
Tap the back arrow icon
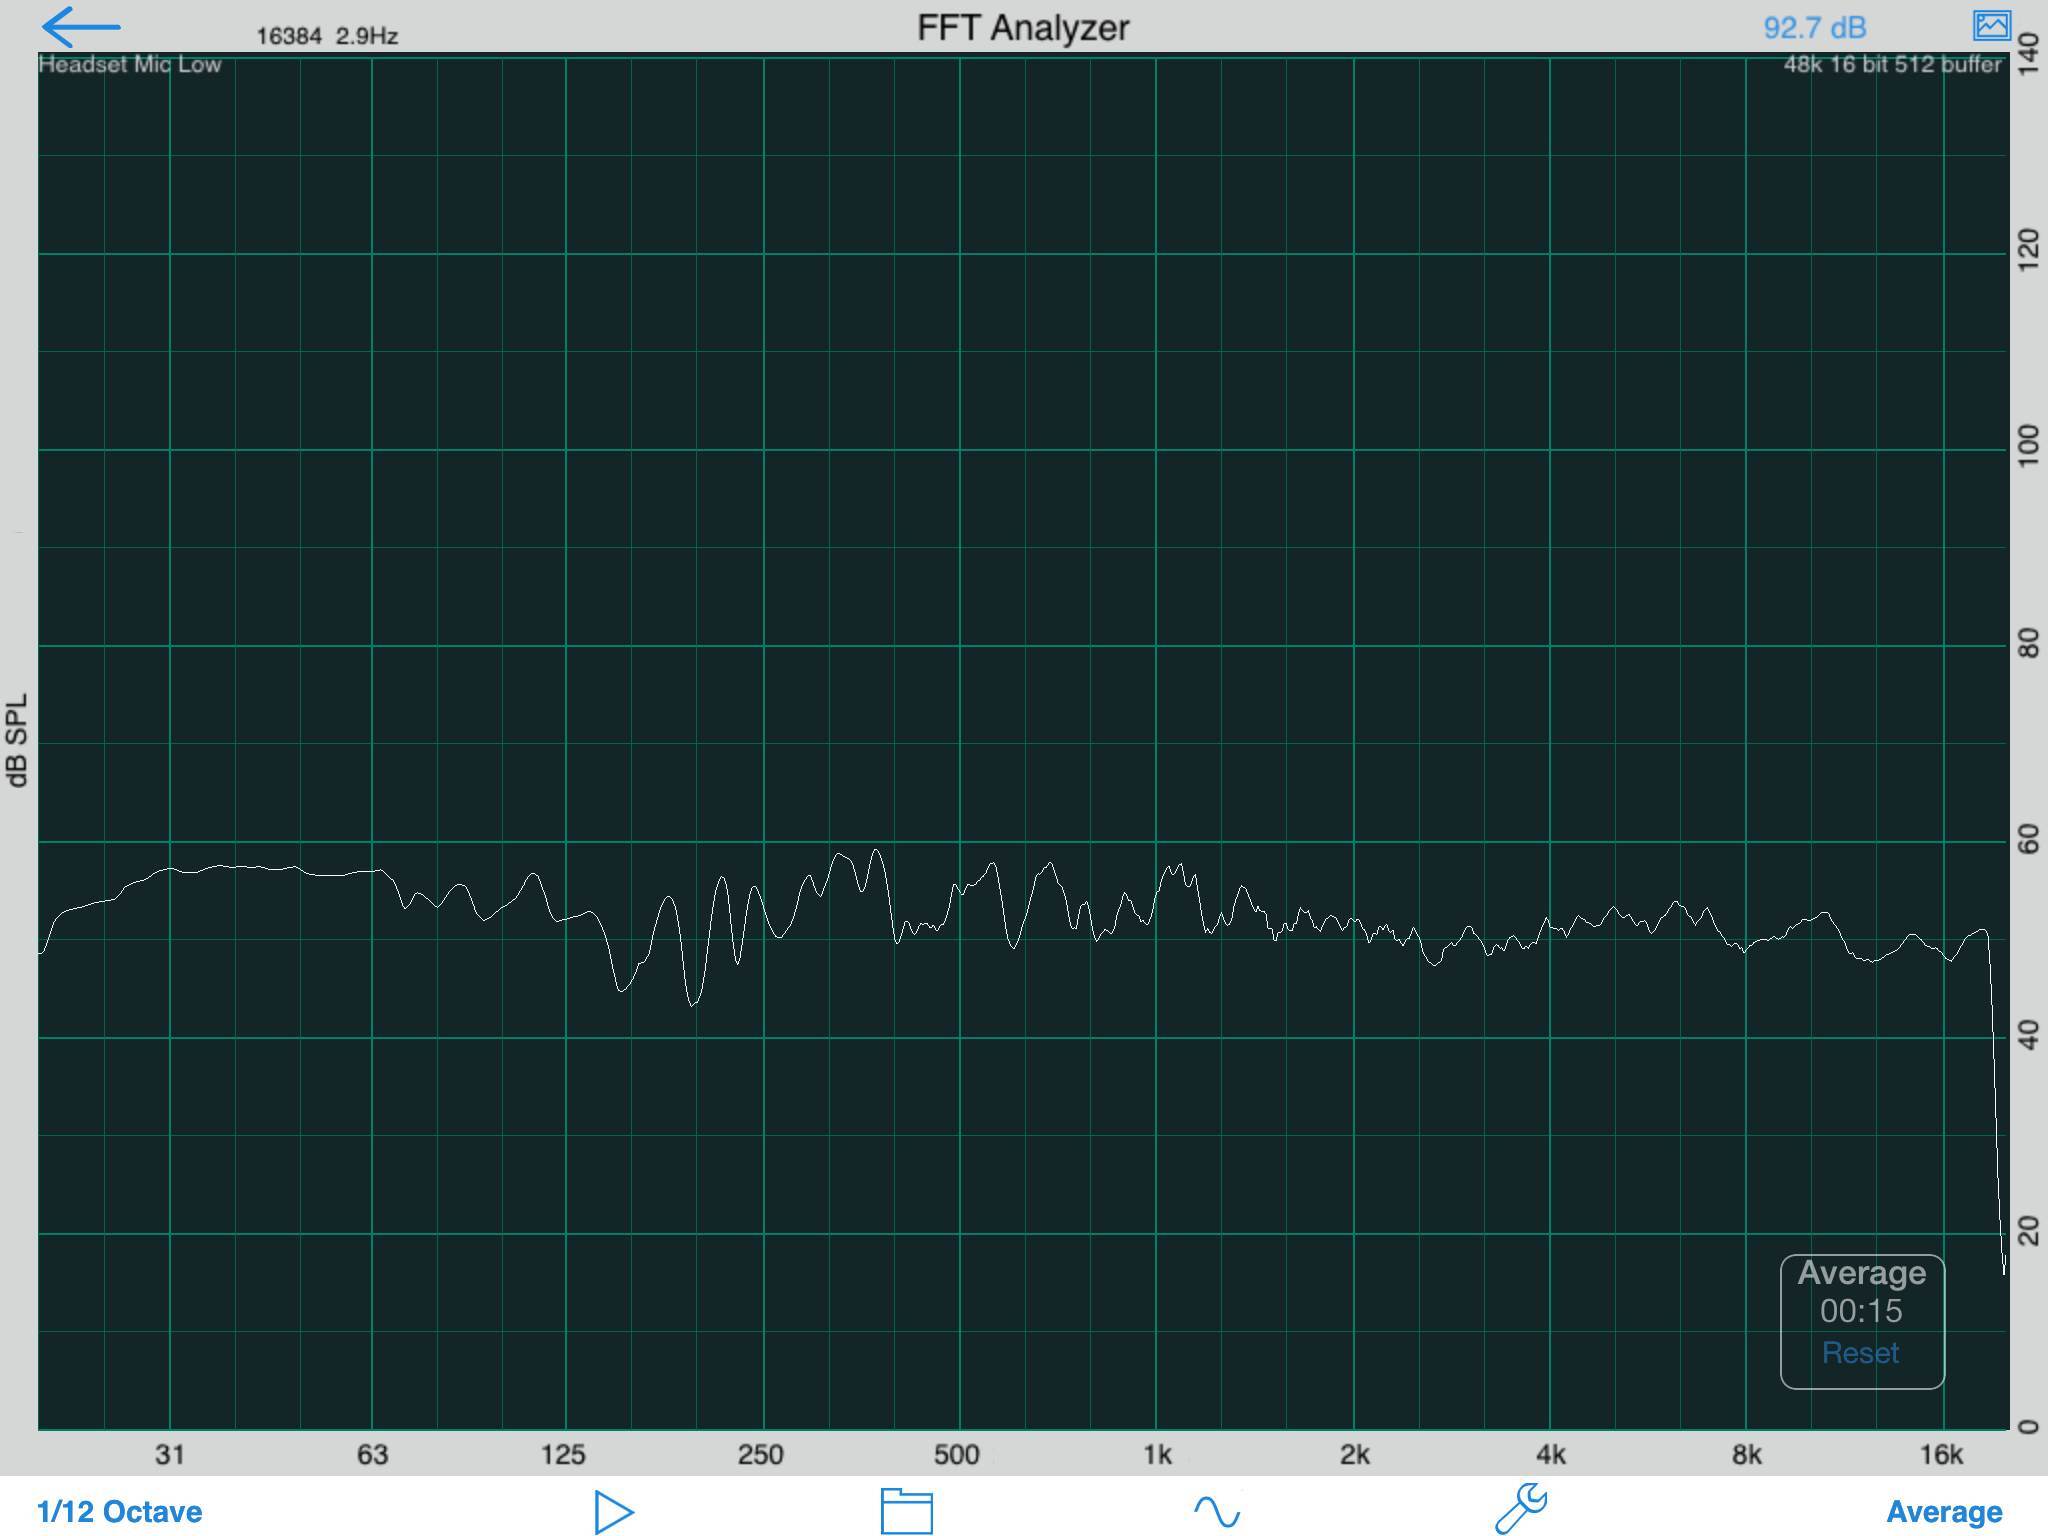coord(80,27)
